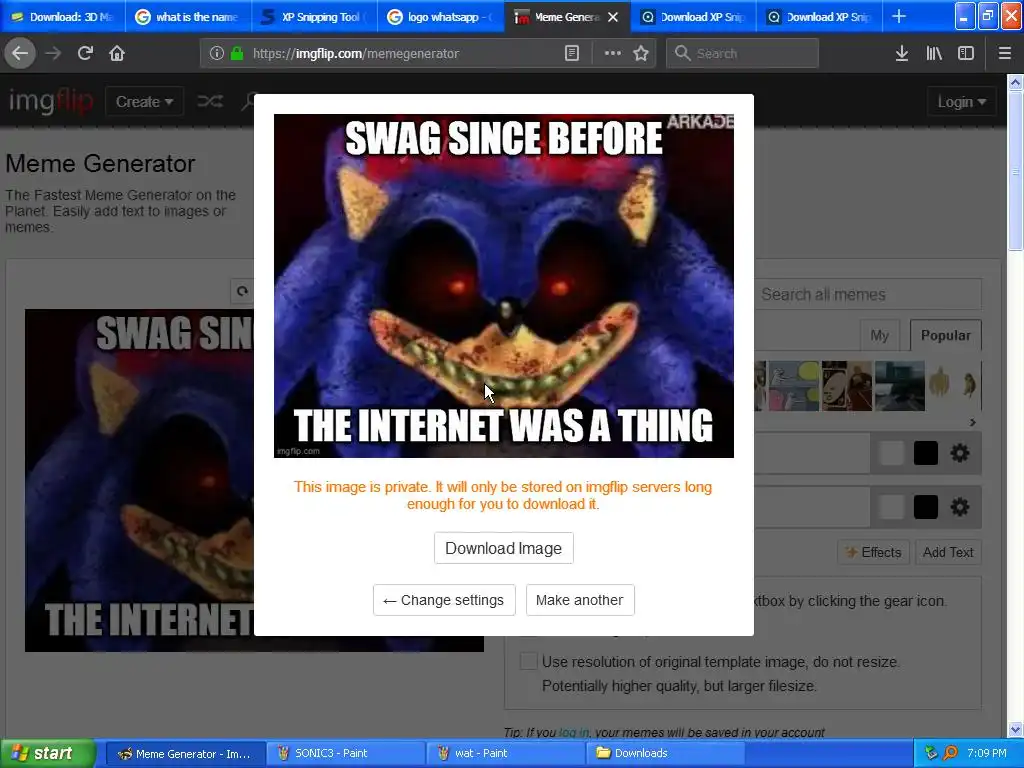Show site information icon in address bar
The width and height of the screenshot is (1024, 768).
click(x=217, y=54)
